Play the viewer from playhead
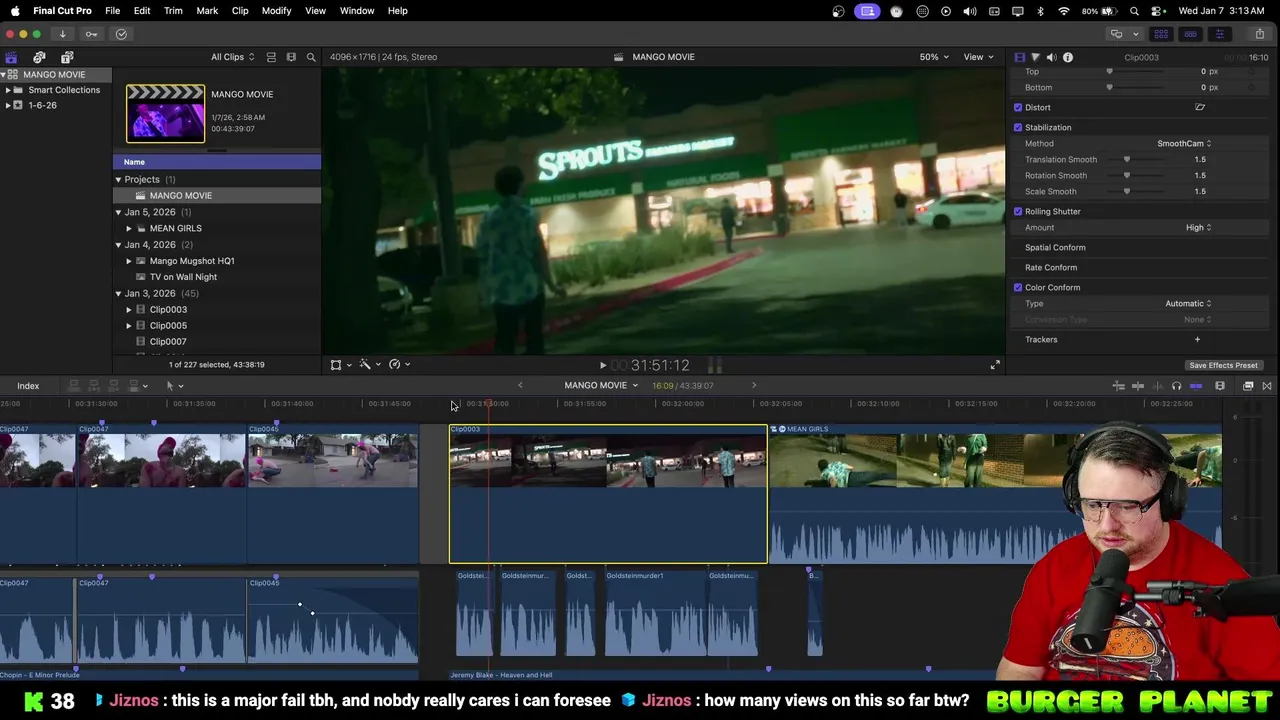The height and width of the screenshot is (720, 1280). [x=602, y=366]
